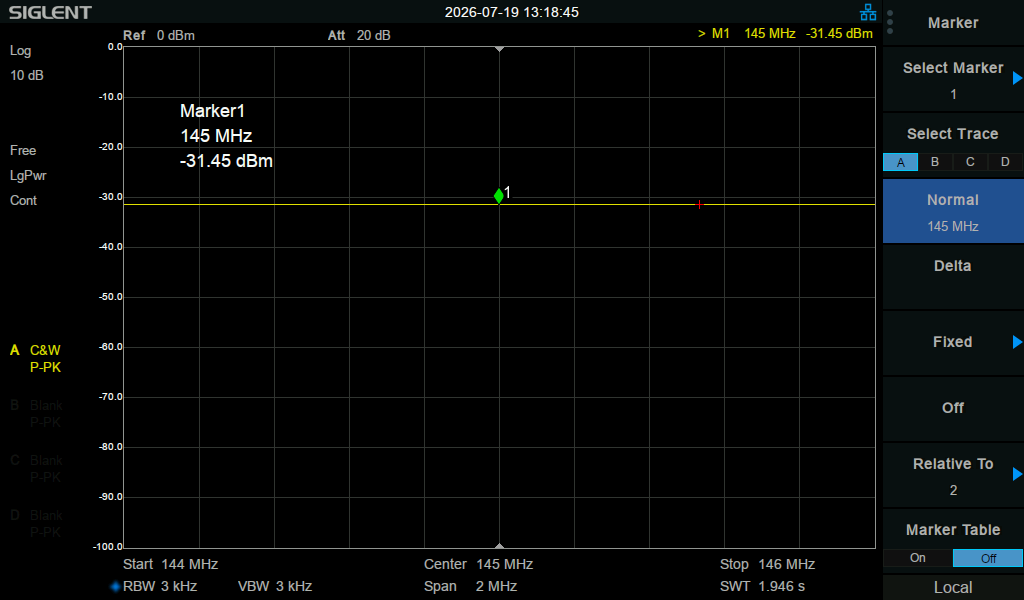Viewport: 1024px width, 600px height.
Task: Click trace D Blank P-PK indicator
Action: [36, 524]
